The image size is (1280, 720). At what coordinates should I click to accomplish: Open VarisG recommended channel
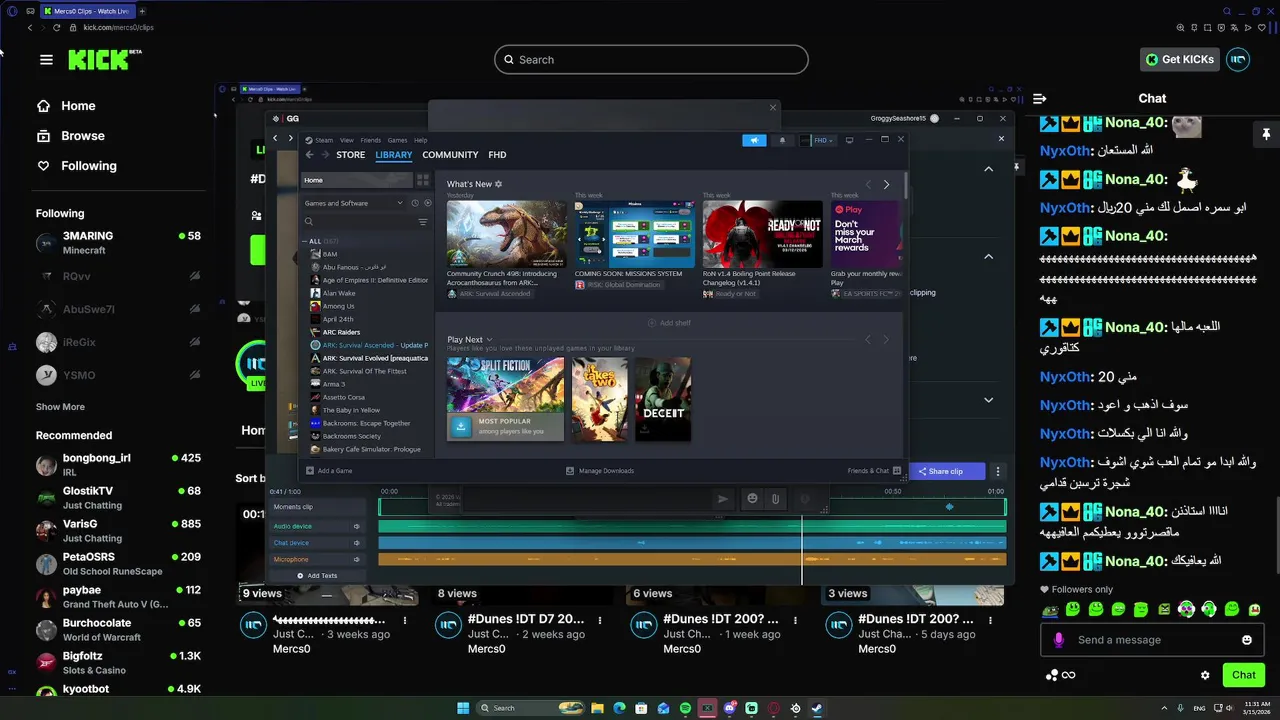coord(118,531)
